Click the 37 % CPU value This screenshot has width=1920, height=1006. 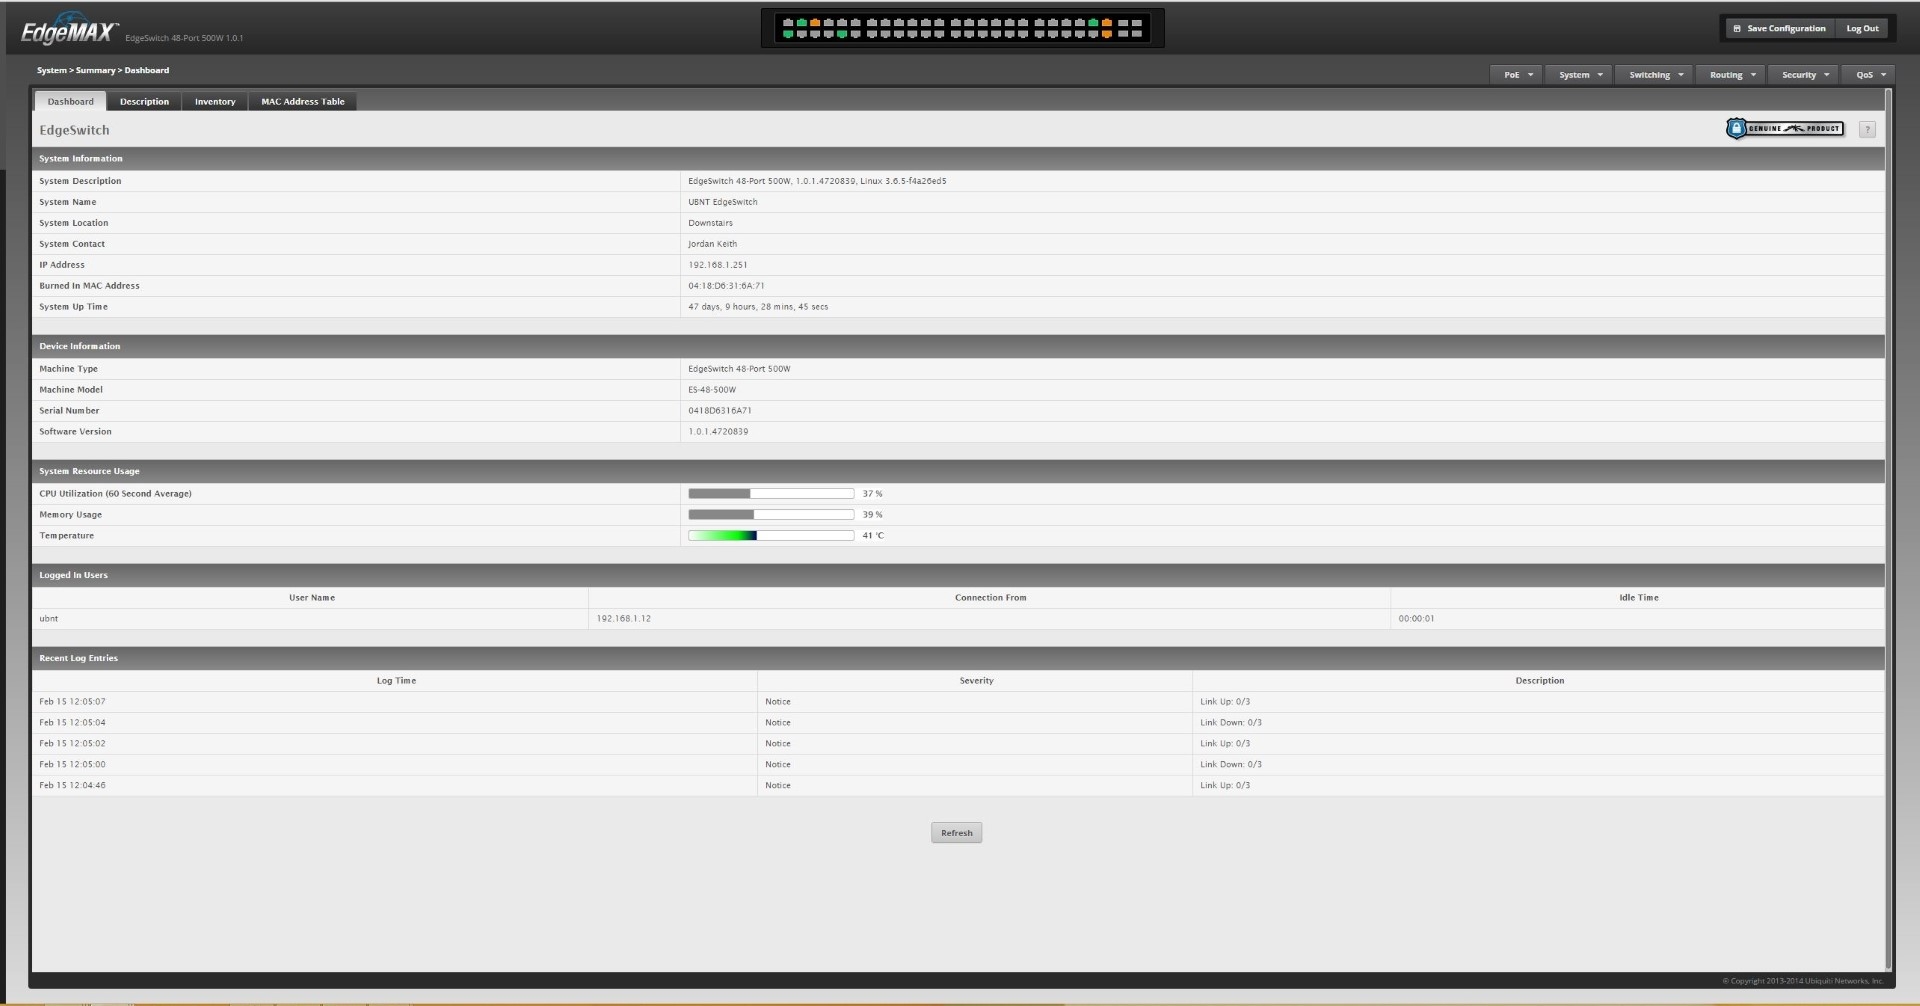[x=872, y=494]
